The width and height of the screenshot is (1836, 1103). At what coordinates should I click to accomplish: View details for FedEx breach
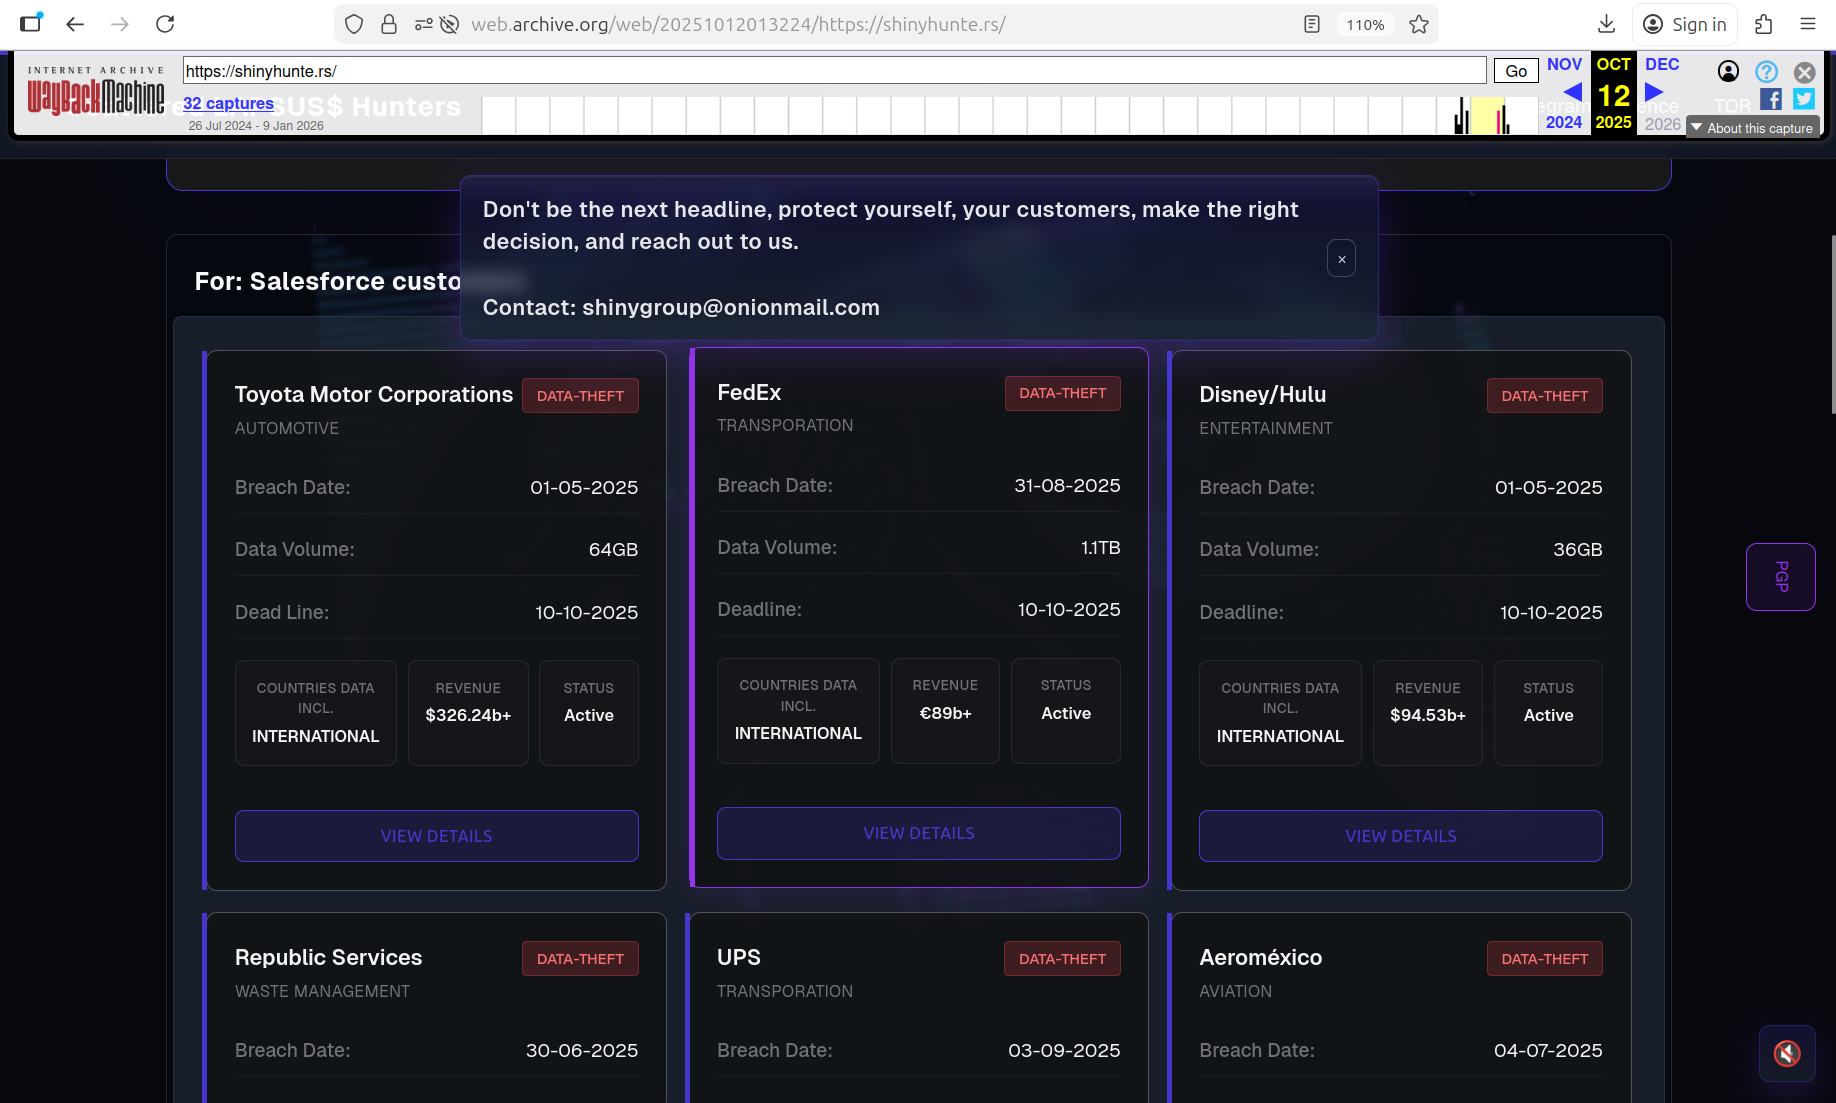[x=918, y=833]
